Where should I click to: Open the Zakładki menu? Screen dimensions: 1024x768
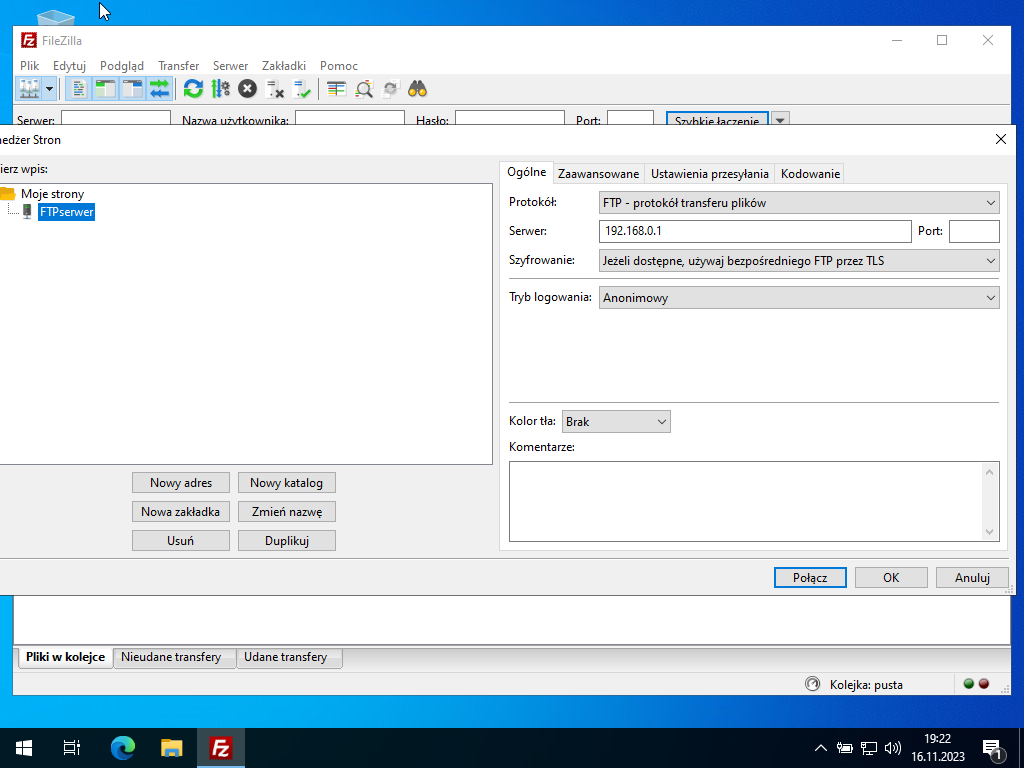tap(283, 65)
